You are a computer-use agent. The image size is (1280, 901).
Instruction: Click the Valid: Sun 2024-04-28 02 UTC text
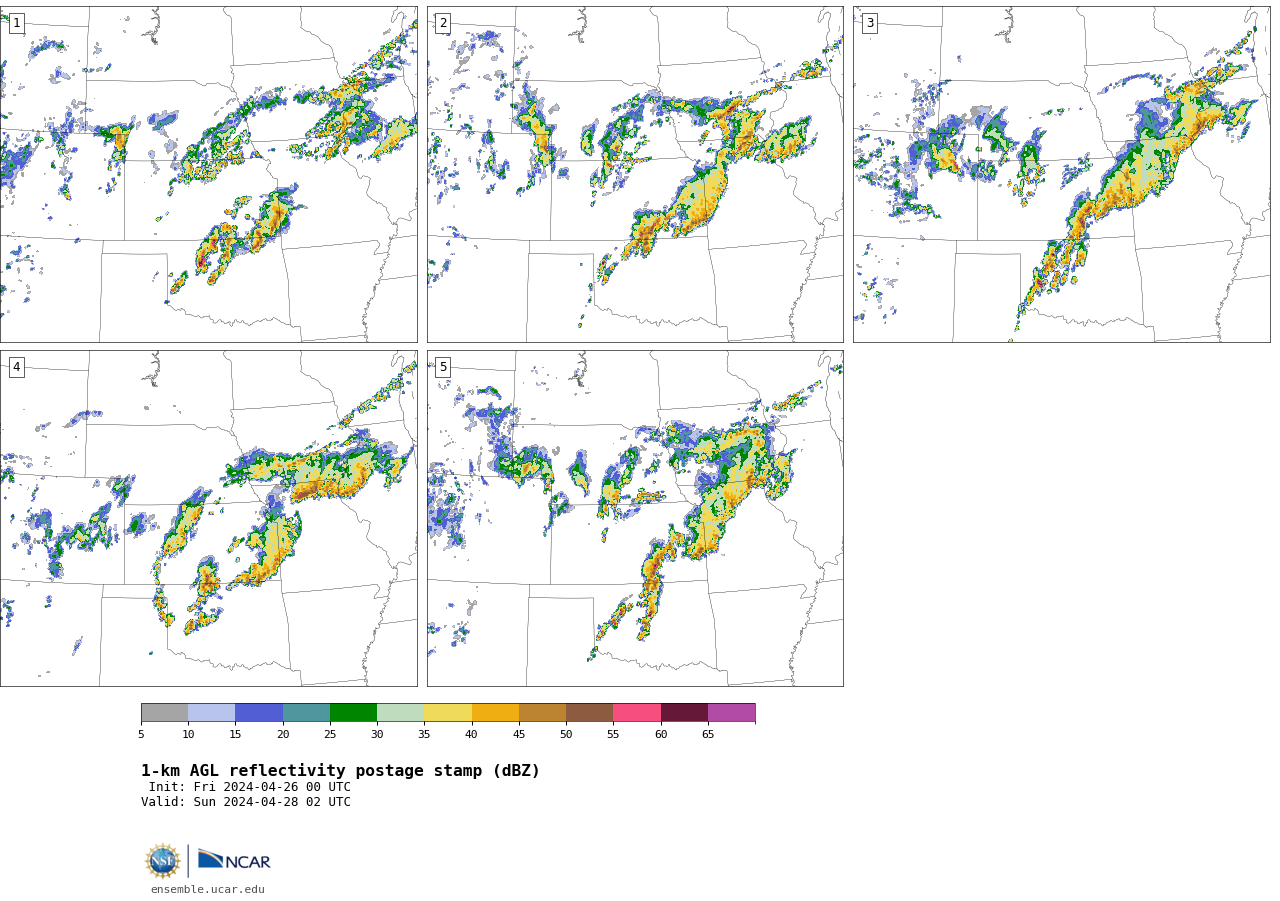[x=246, y=802]
